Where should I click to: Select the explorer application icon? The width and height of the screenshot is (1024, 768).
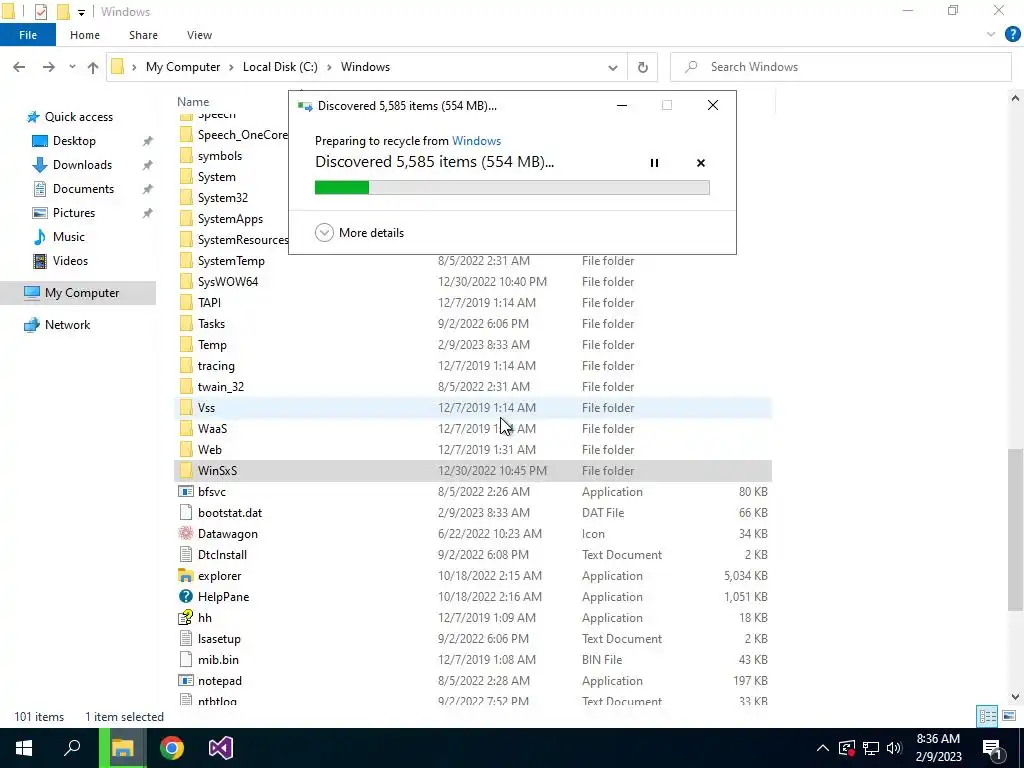[x=186, y=575]
